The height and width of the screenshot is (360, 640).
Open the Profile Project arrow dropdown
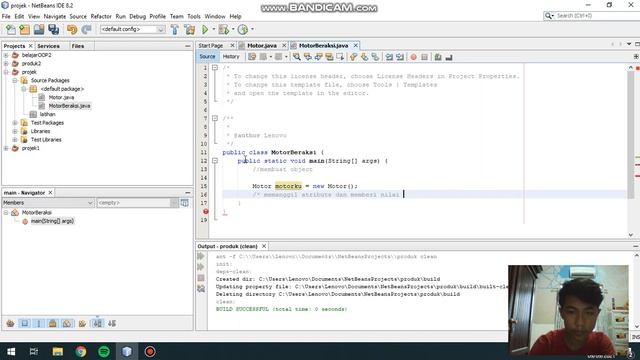[x=252, y=29]
